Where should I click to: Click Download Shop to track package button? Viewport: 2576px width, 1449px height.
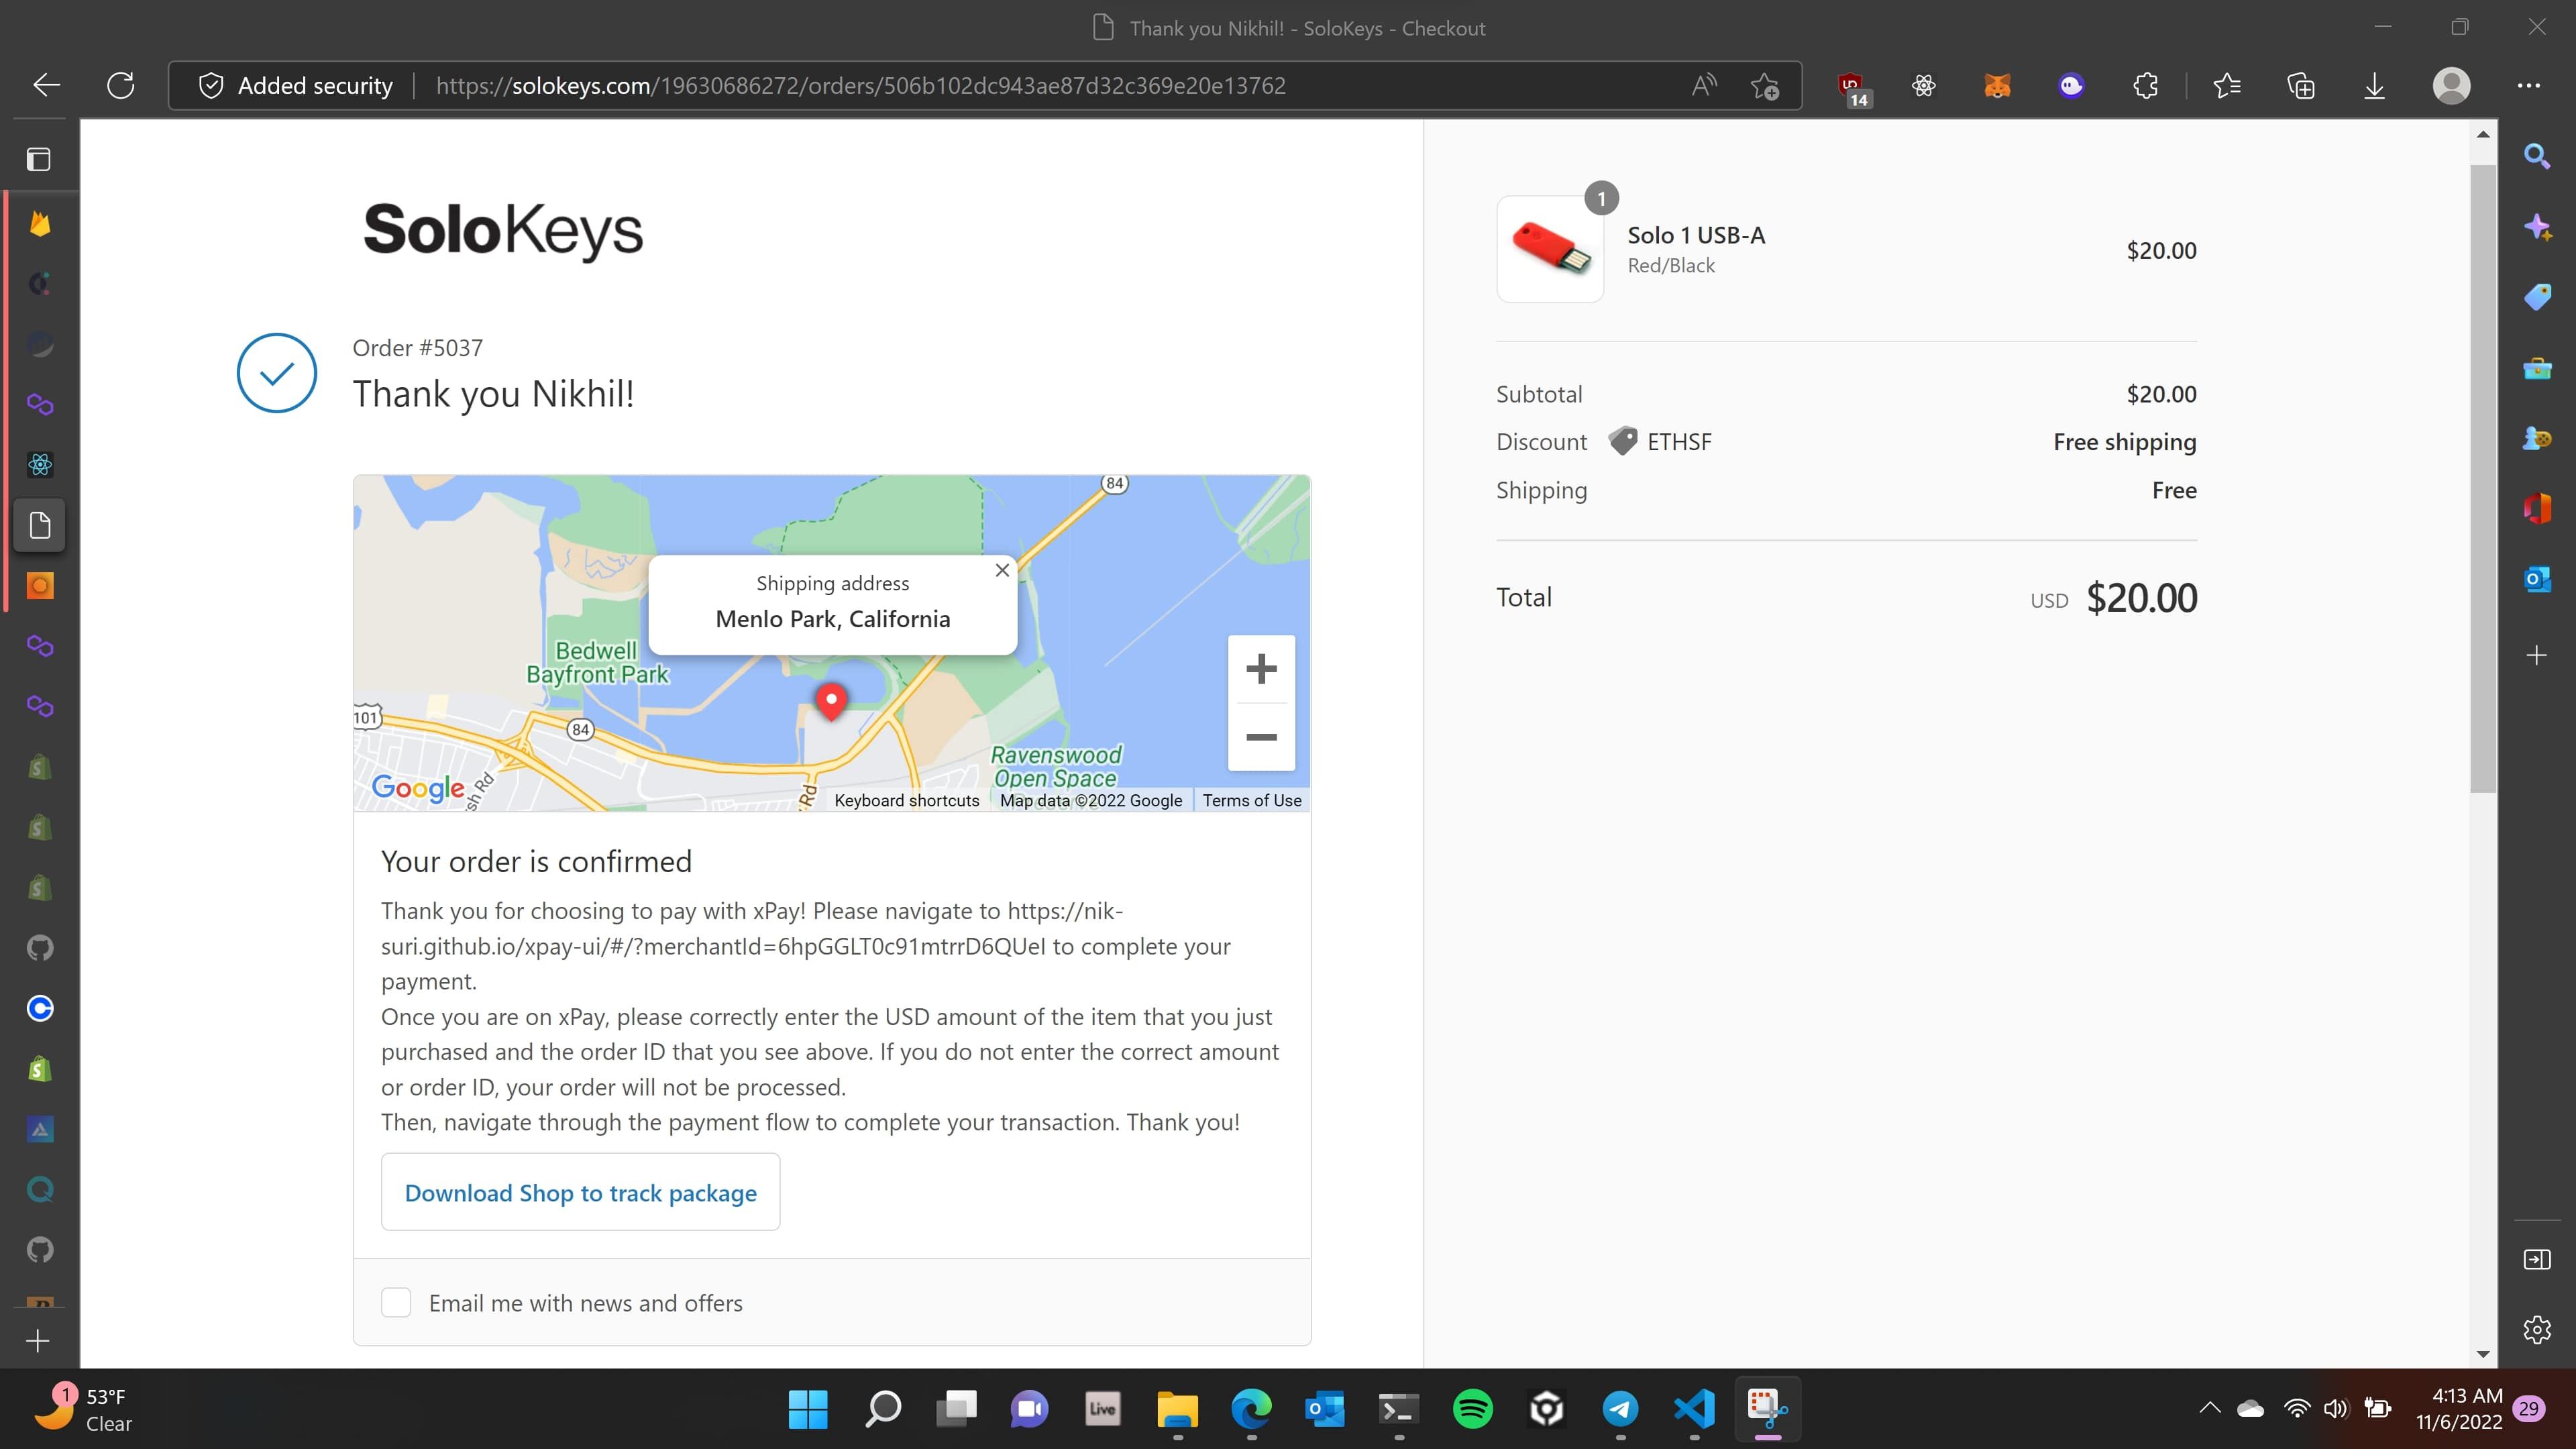tap(580, 1191)
